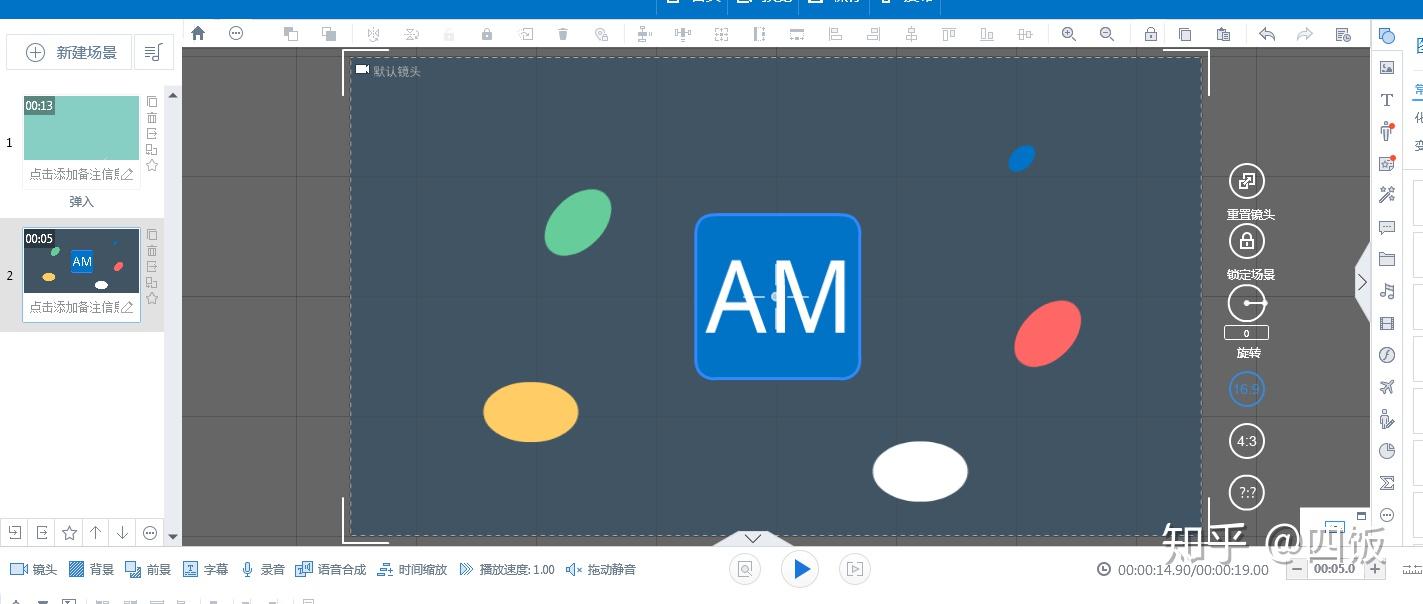
Task: Move scene up with the up arrow icon
Action: tap(96, 533)
